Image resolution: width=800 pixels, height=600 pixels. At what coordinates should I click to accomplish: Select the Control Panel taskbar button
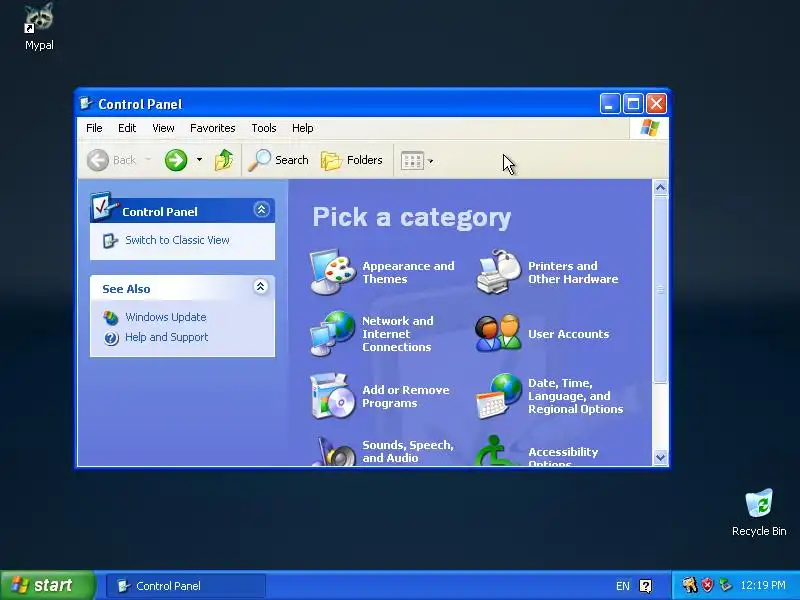(x=186, y=586)
